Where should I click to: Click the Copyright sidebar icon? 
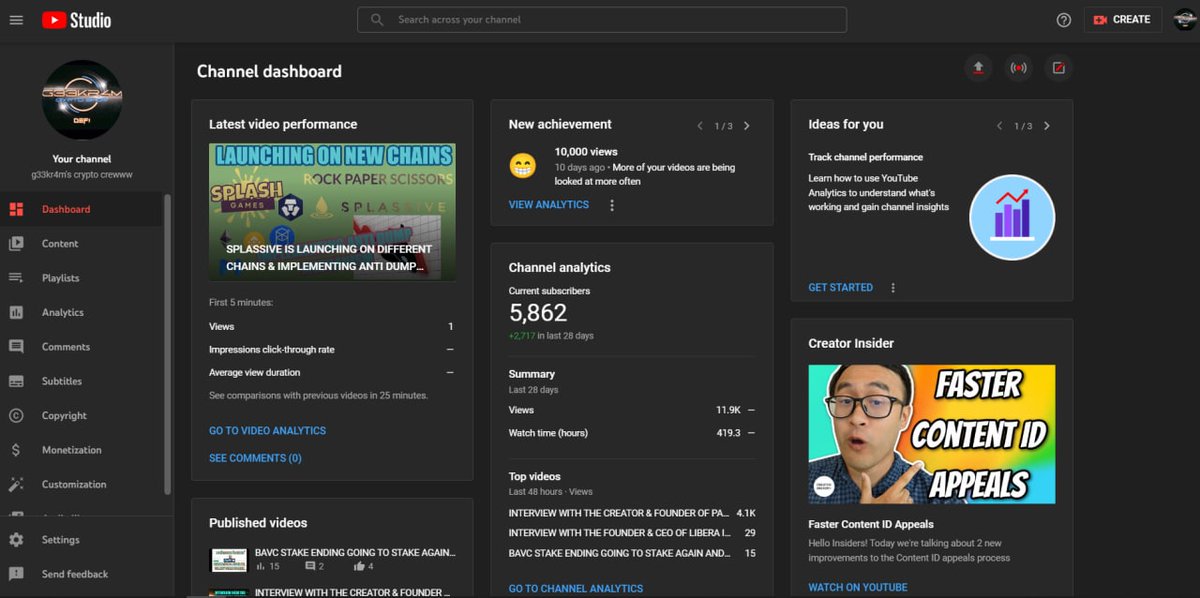pyautogui.click(x=16, y=416)
